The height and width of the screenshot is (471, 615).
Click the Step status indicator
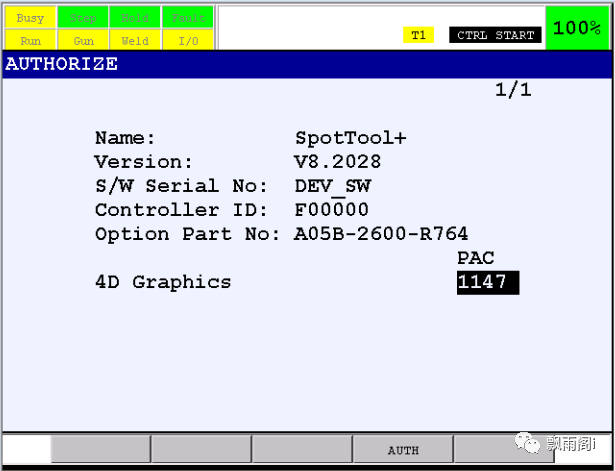click(83, 18)
